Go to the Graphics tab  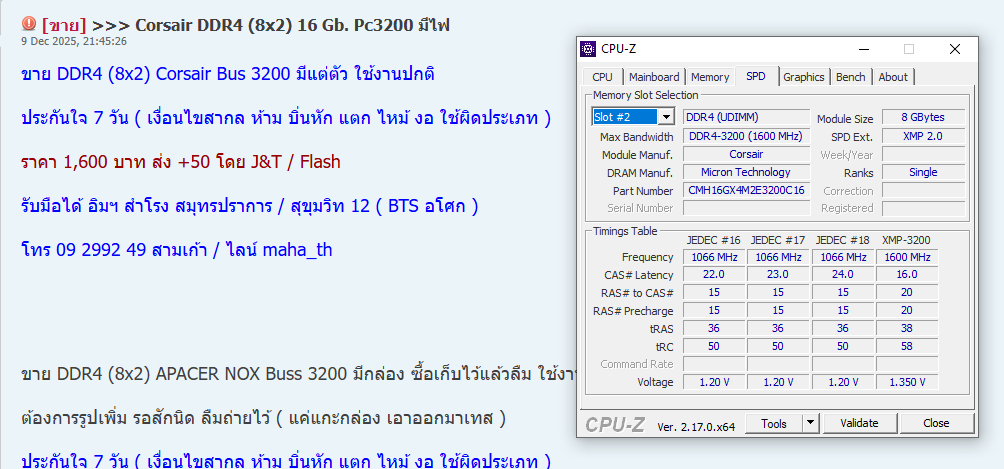pos(803,77)
